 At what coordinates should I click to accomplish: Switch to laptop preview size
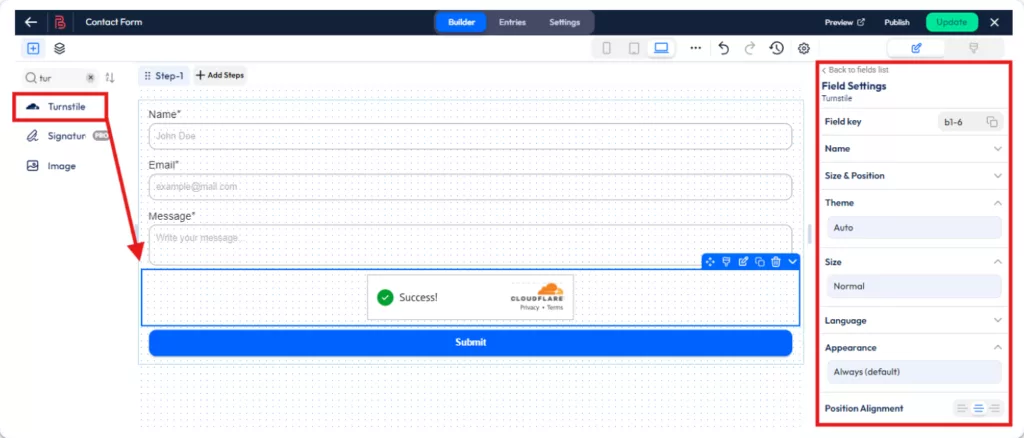[x=662, y=48]
